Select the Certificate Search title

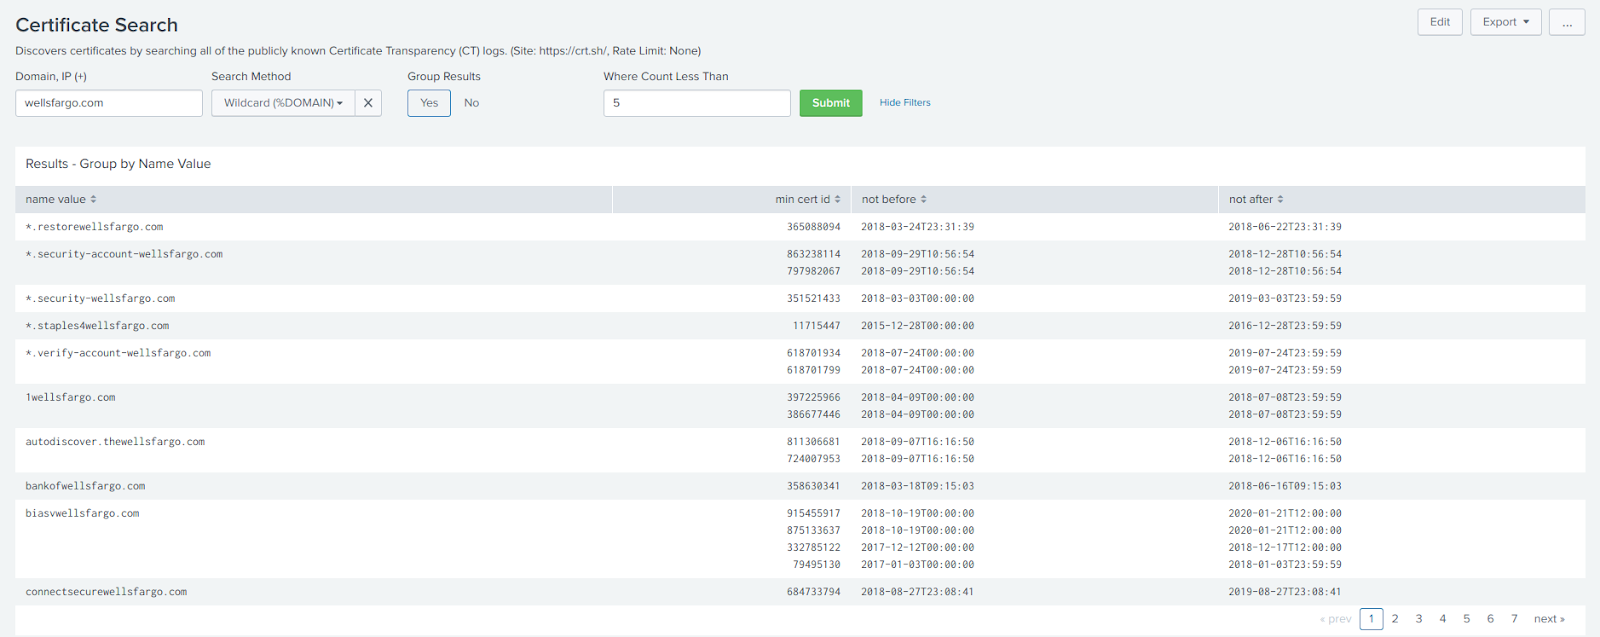click(x=97, y=25)
